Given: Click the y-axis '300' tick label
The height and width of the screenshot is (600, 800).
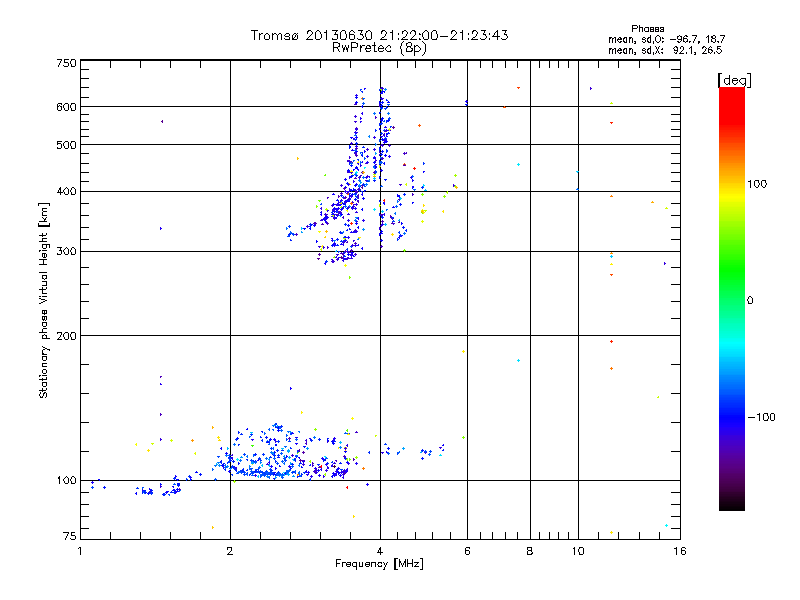Looking at the screenshot, I should point(67,252).
